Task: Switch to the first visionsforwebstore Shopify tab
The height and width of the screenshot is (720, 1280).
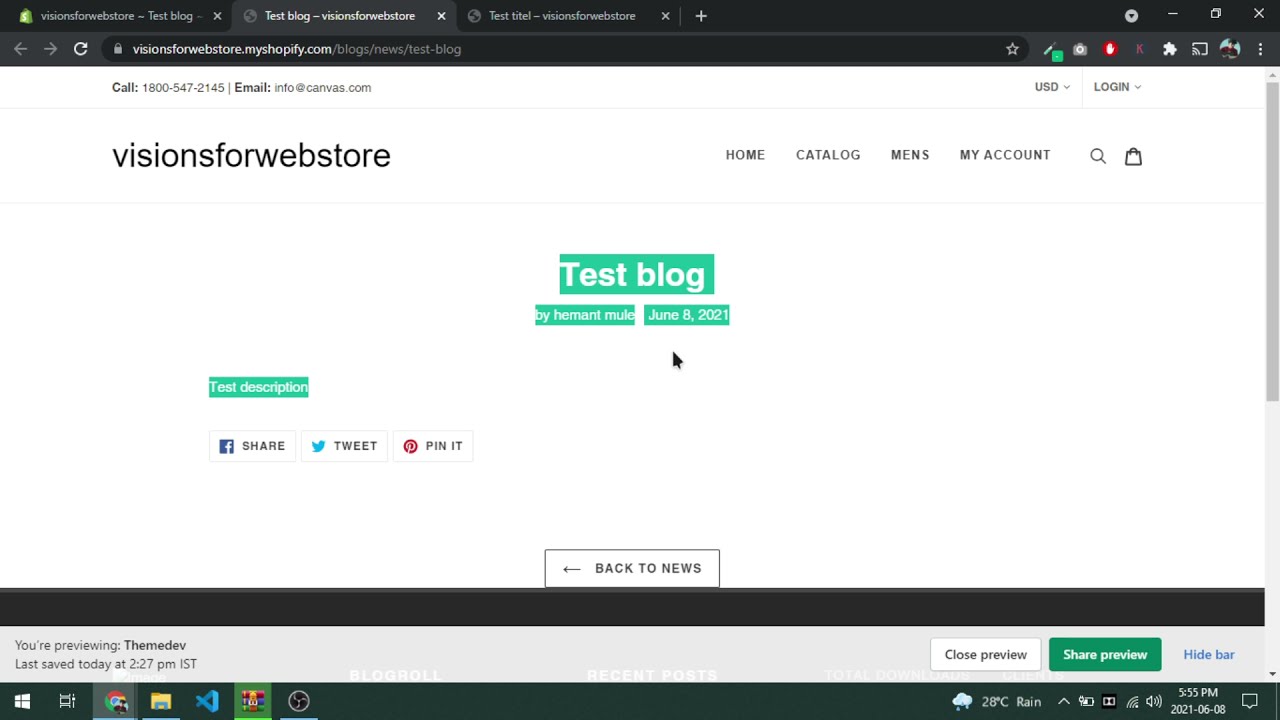Action: [117, 16]
